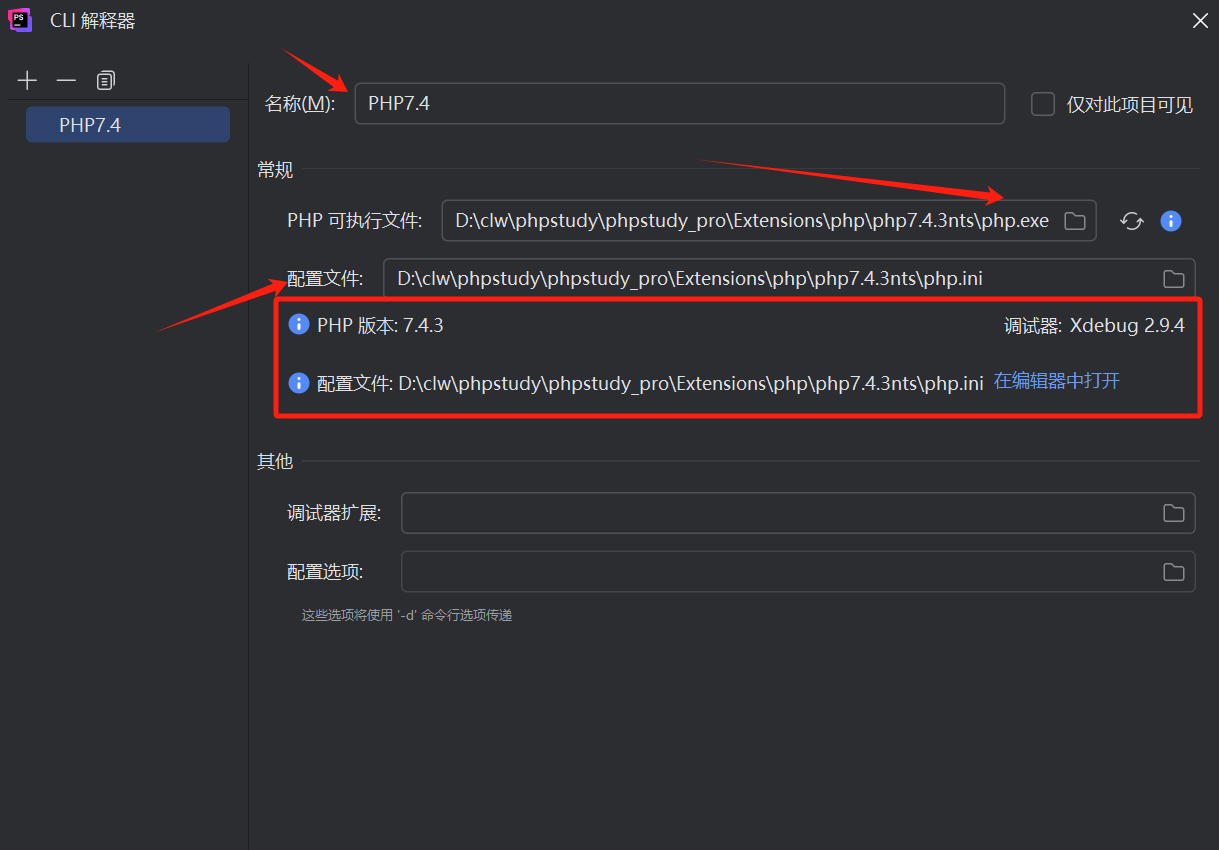The height and width of the screenshot is (850, 1219).
Task: Open php.ini via 在编辑器中打开 link
Action: (1057, 381)
